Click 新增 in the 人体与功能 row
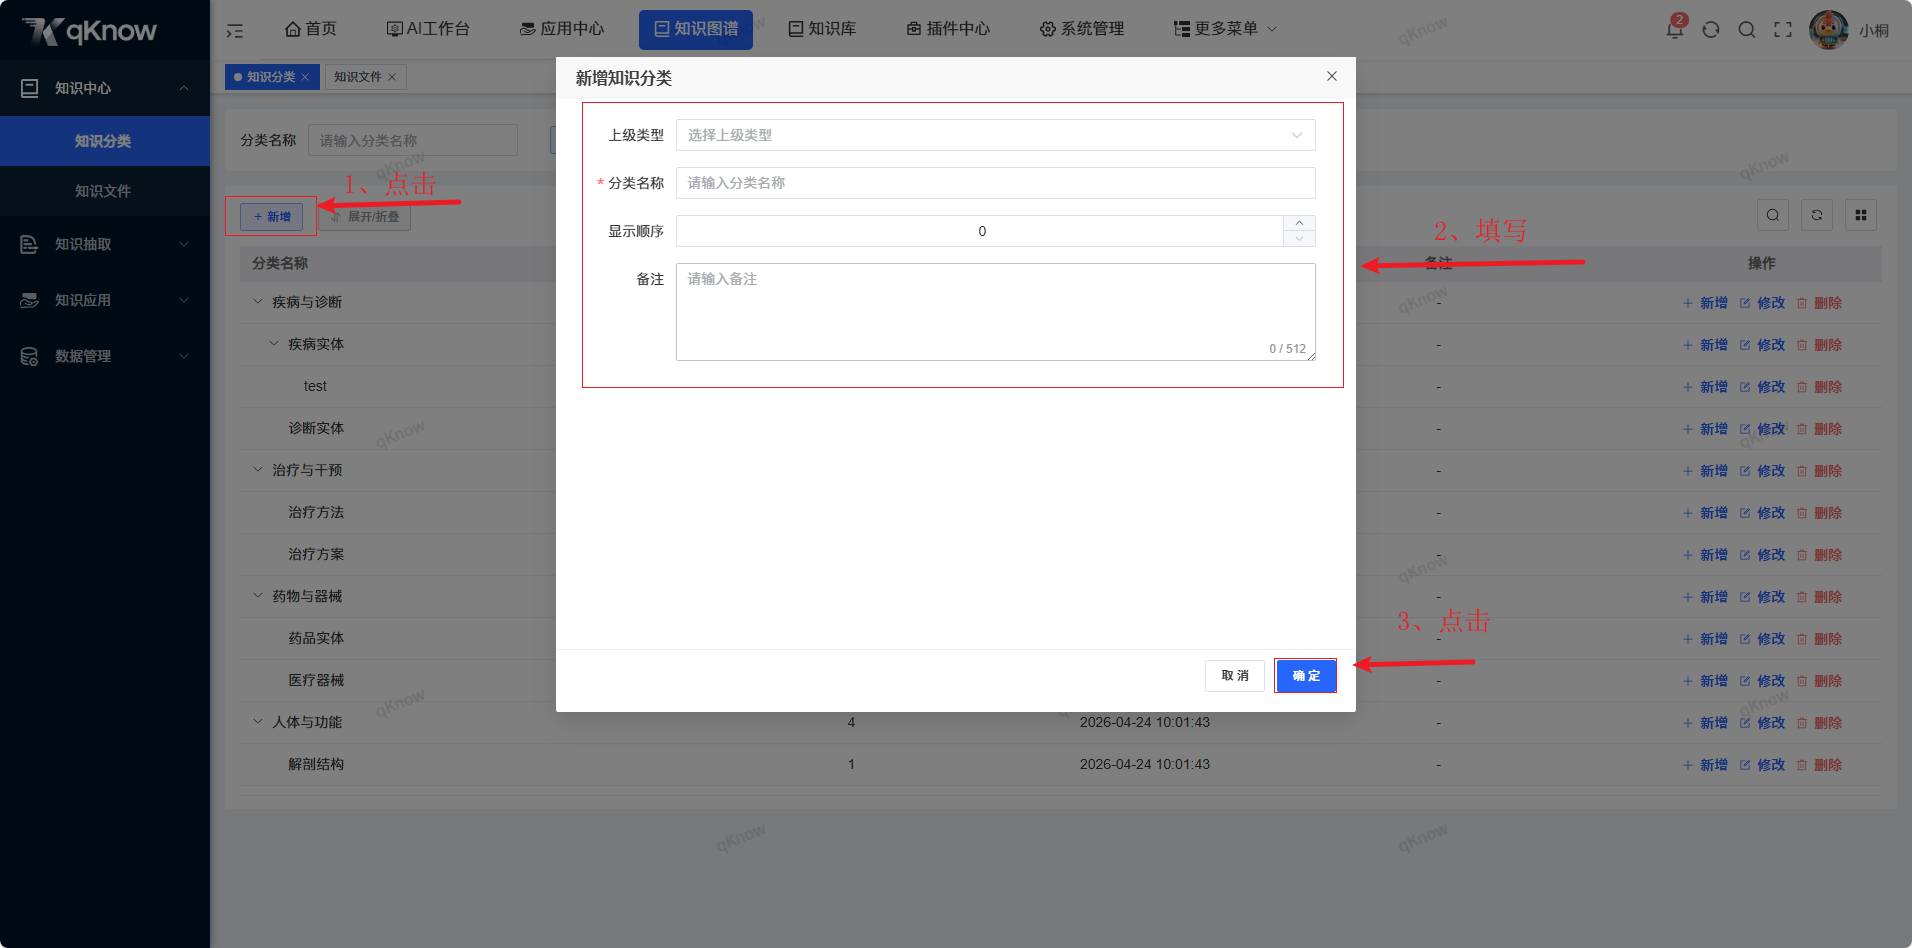1912x948 pixels. pyautogui.click(x=1705, y=723)
